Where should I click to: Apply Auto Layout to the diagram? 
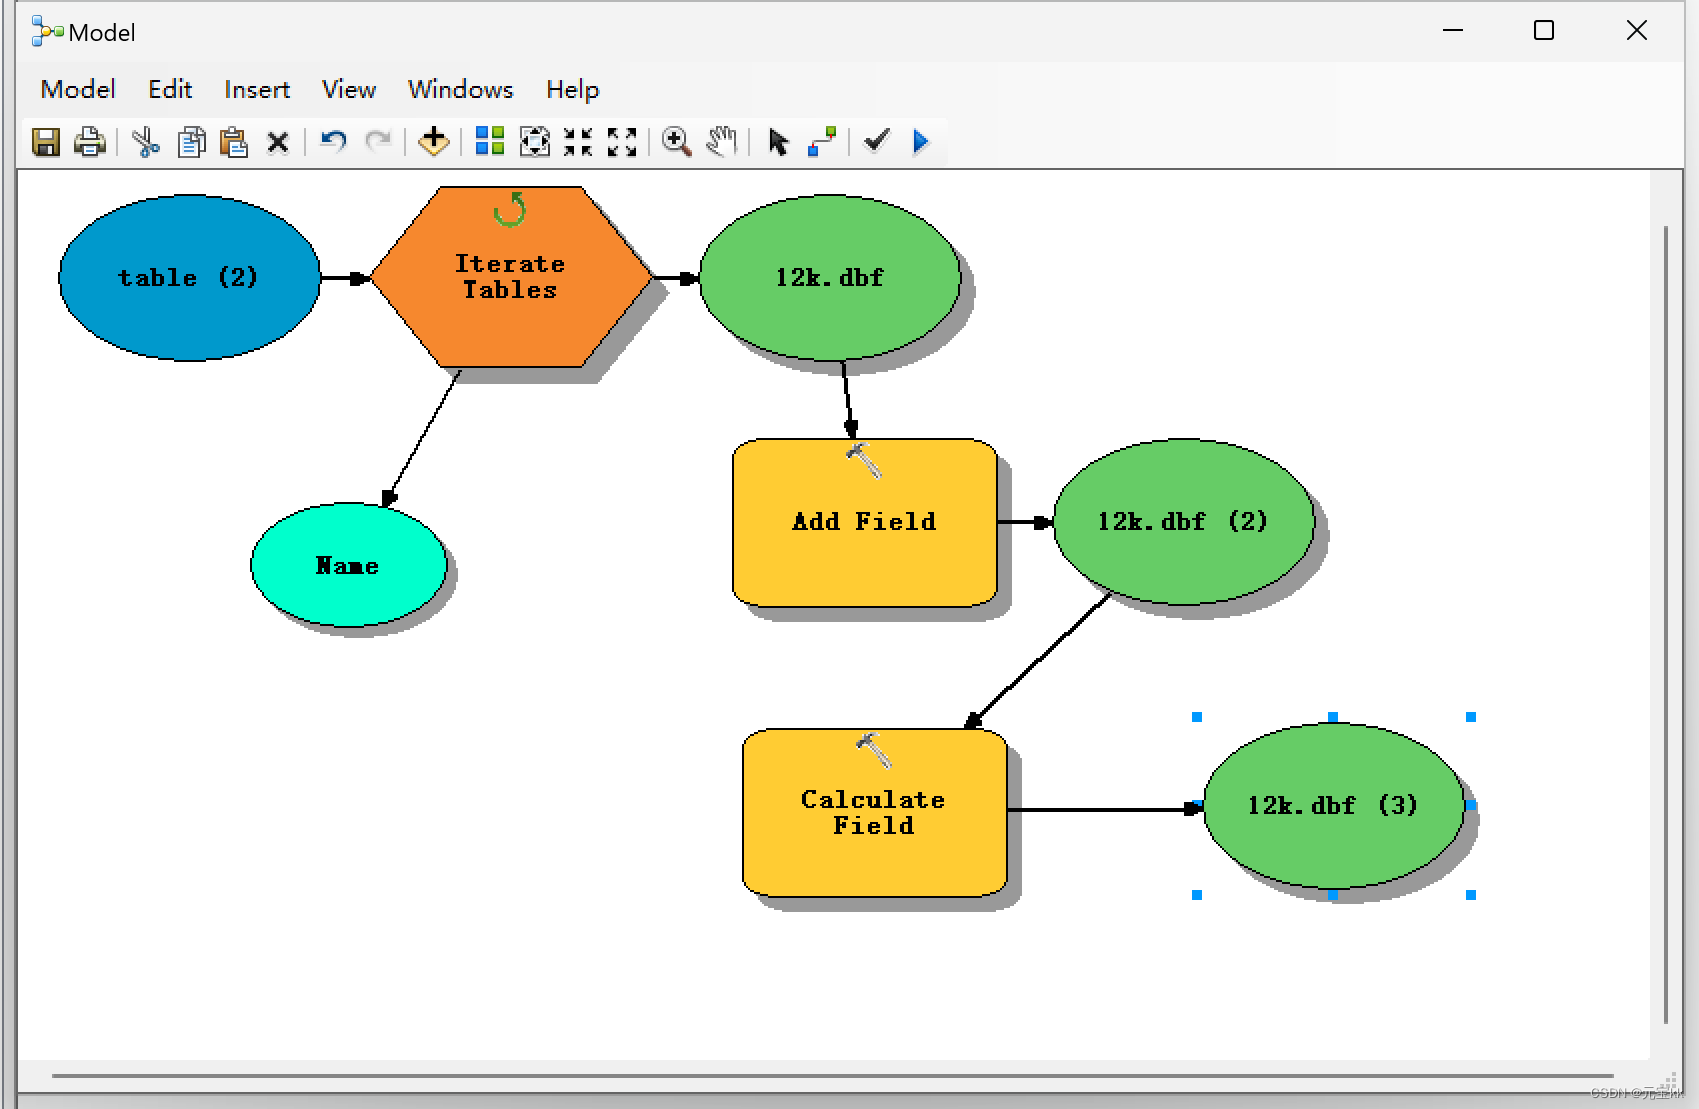pos(490,141)
